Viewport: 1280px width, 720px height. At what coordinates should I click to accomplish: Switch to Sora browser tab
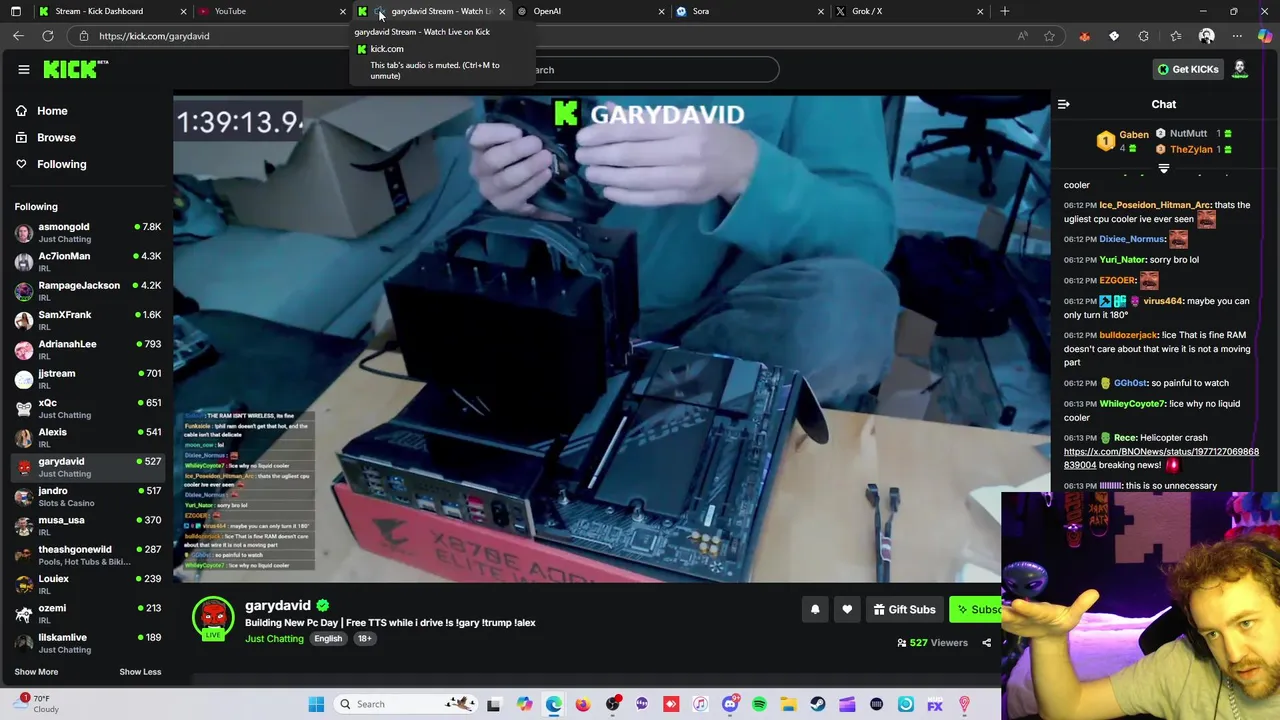click(x=750, y=11)
